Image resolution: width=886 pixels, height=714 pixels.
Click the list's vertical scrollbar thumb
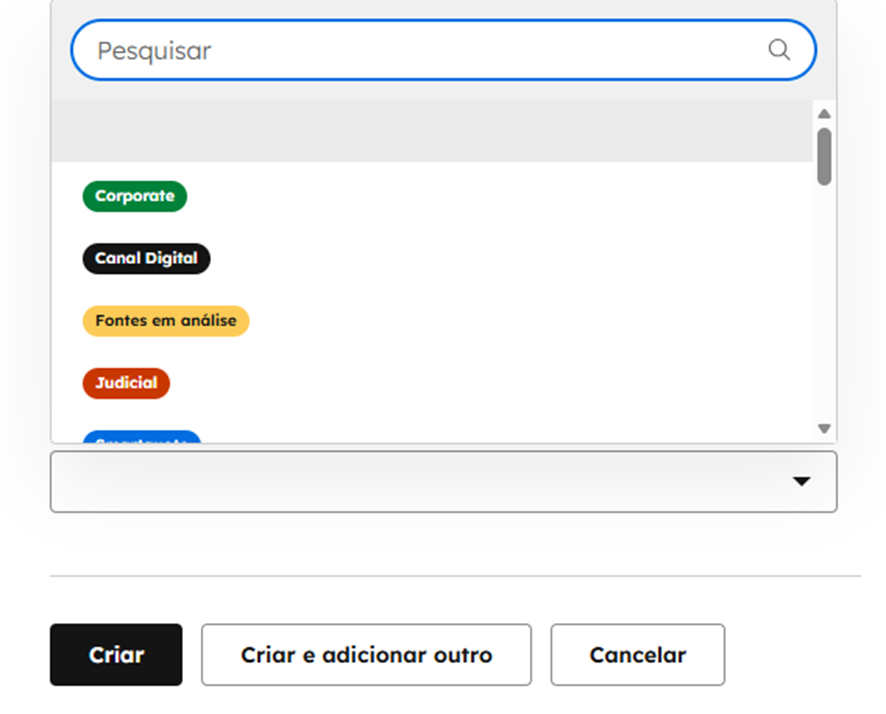coord(824,156)
